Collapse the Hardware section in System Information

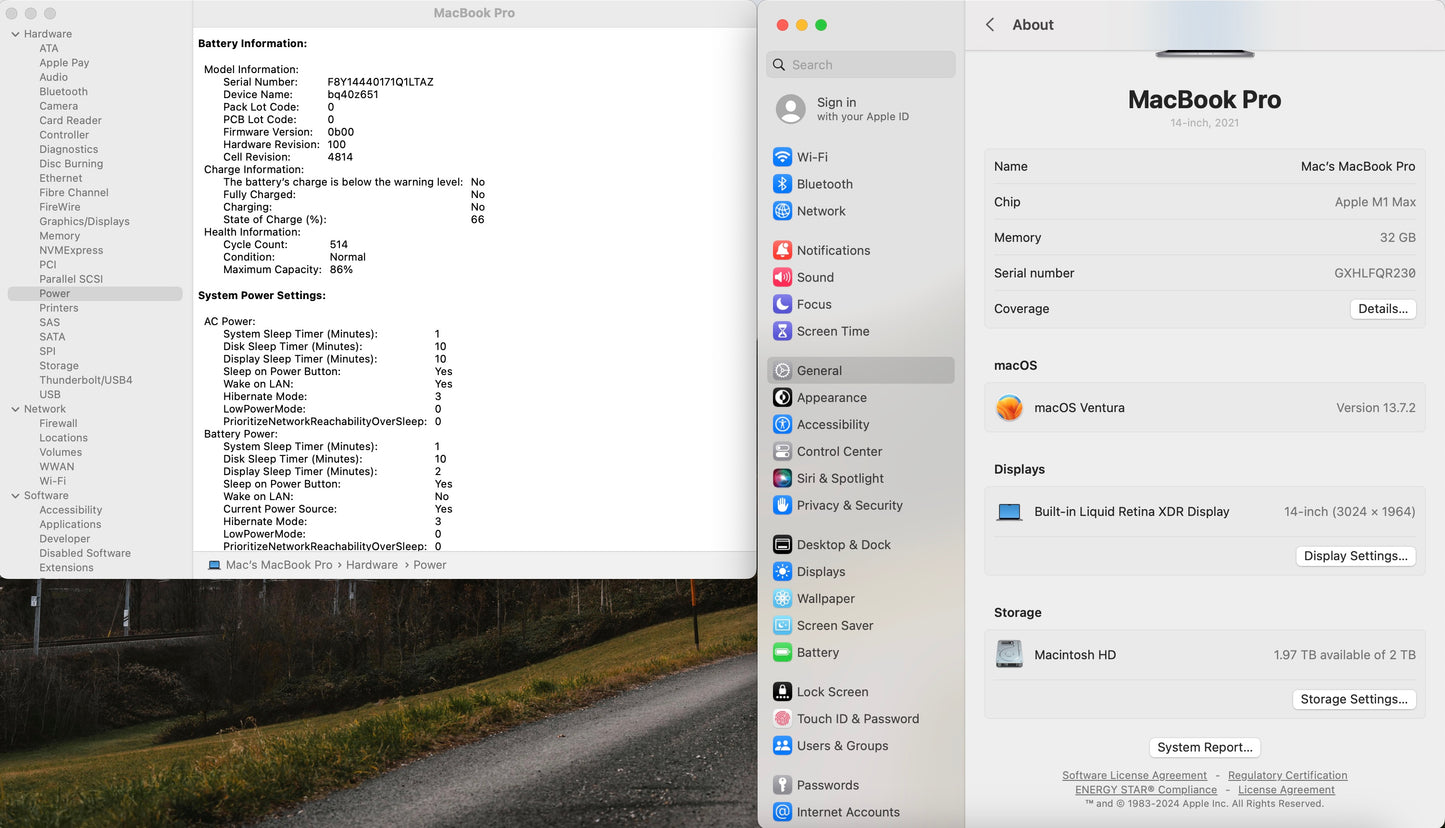pyautogui.click(x=15, y=34)
